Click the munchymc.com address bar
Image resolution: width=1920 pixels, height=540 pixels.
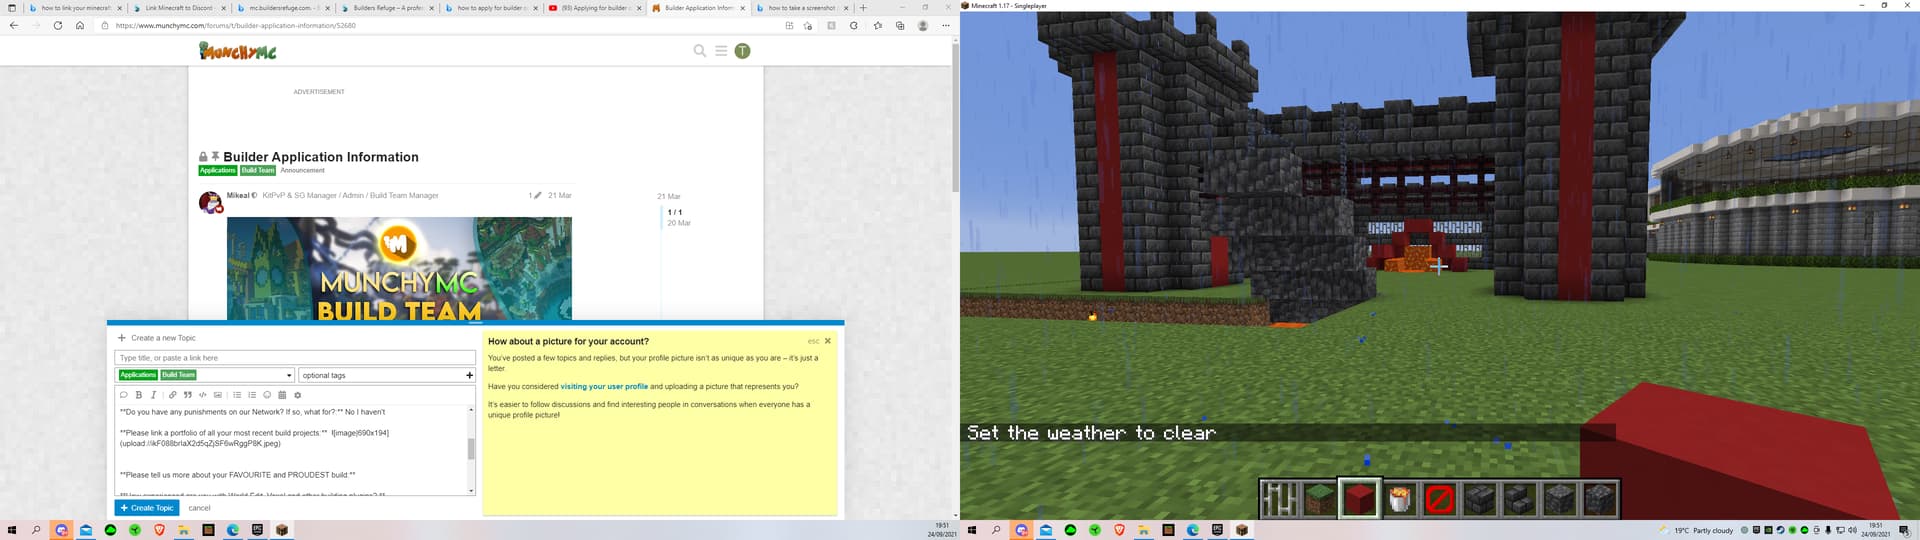[440, 26]
